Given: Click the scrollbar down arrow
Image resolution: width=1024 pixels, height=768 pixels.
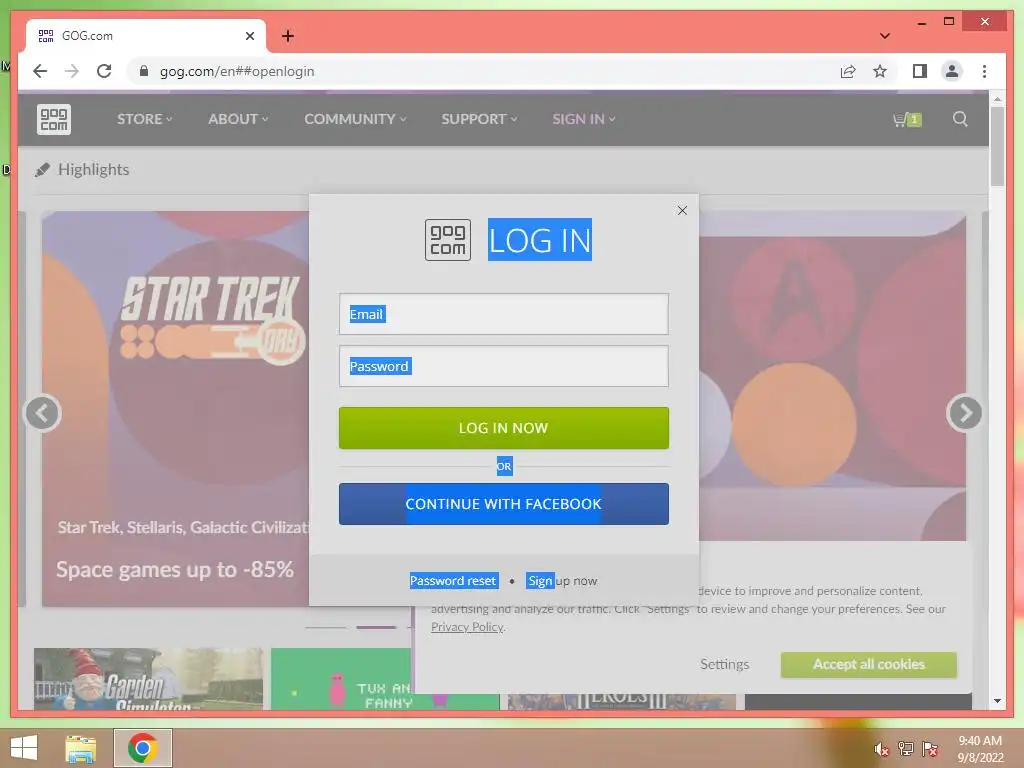Looking at the screenshot, I should point(997,701).
